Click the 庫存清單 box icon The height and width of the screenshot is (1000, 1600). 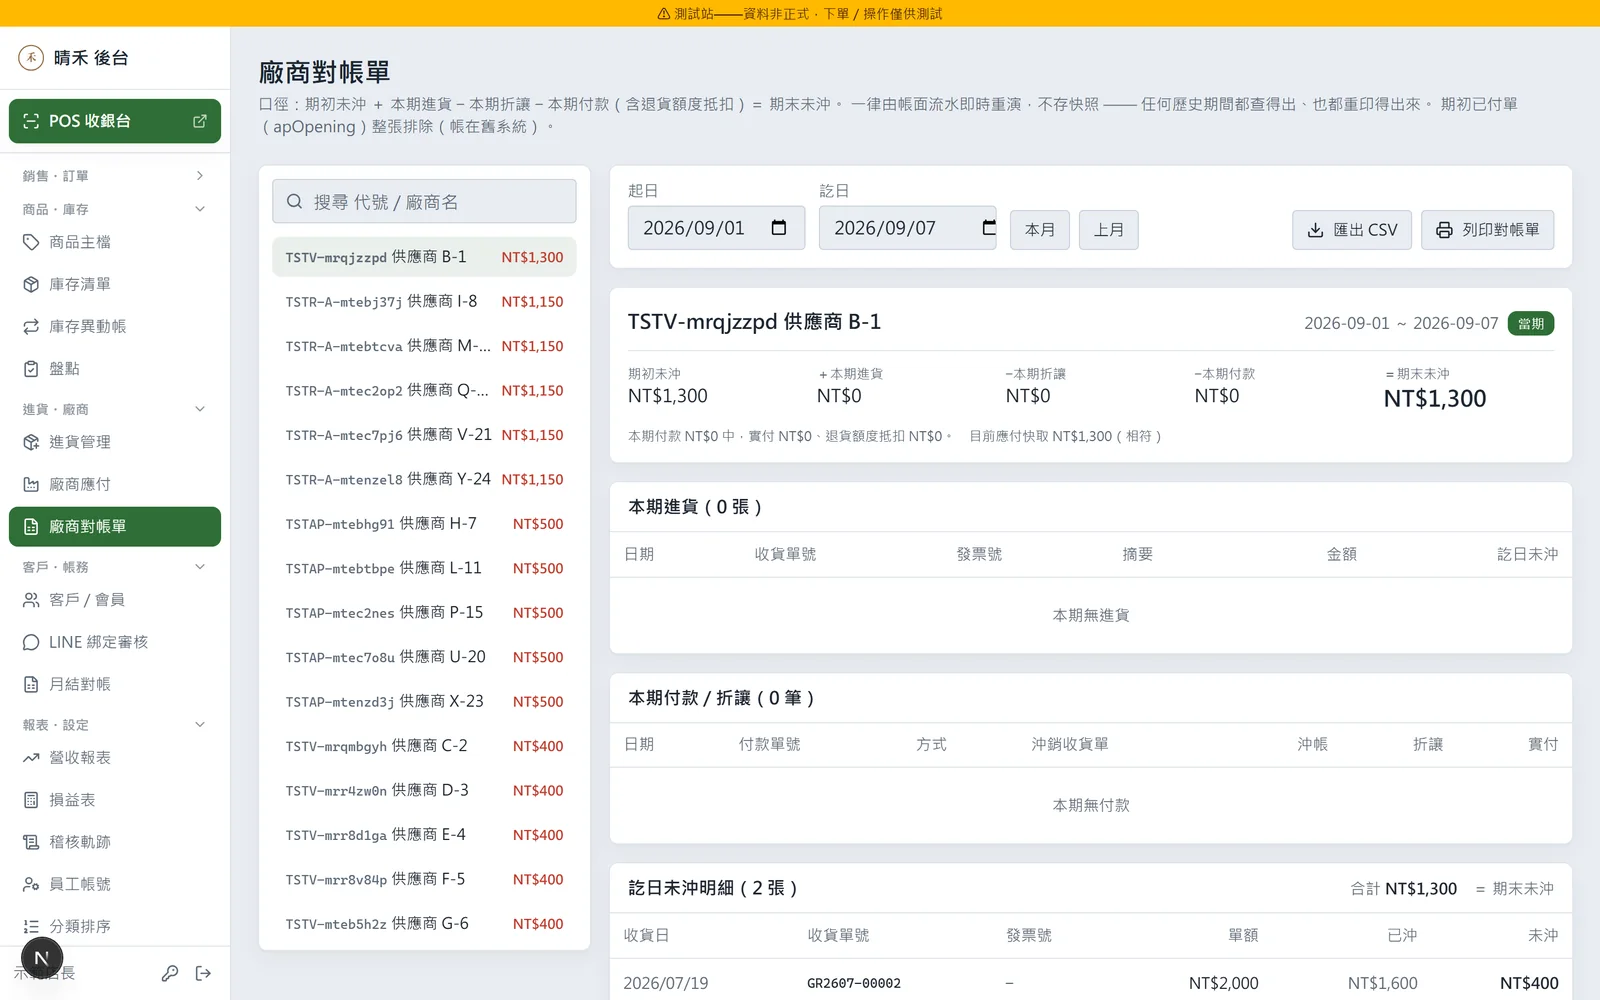[x=31, y=284]
